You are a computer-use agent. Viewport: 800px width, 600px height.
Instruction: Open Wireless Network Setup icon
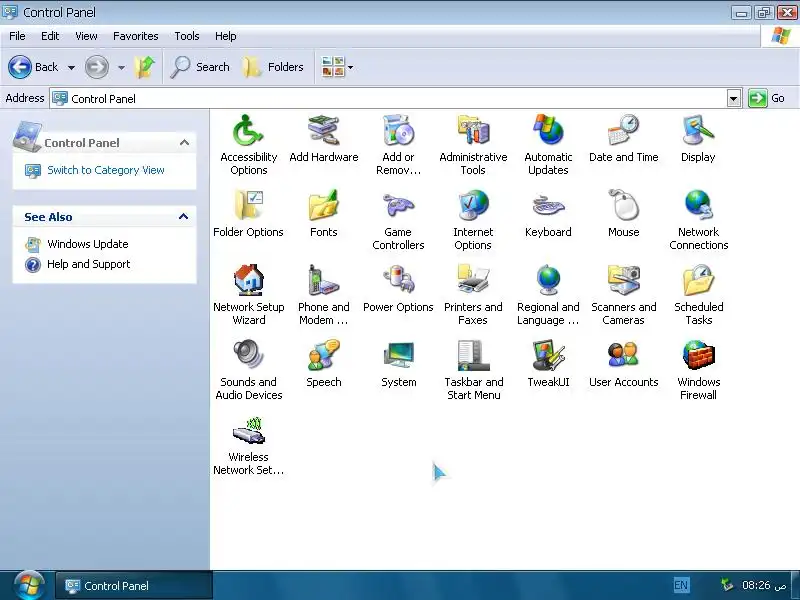248,444
